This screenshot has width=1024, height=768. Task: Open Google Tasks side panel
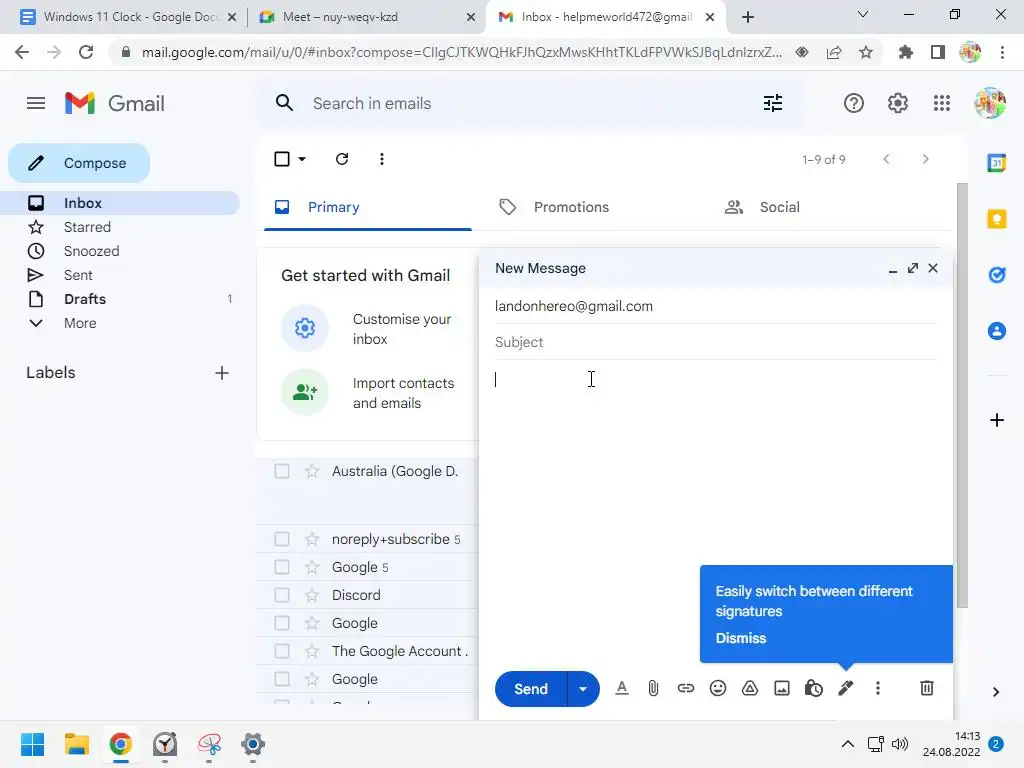pos(997,275)
